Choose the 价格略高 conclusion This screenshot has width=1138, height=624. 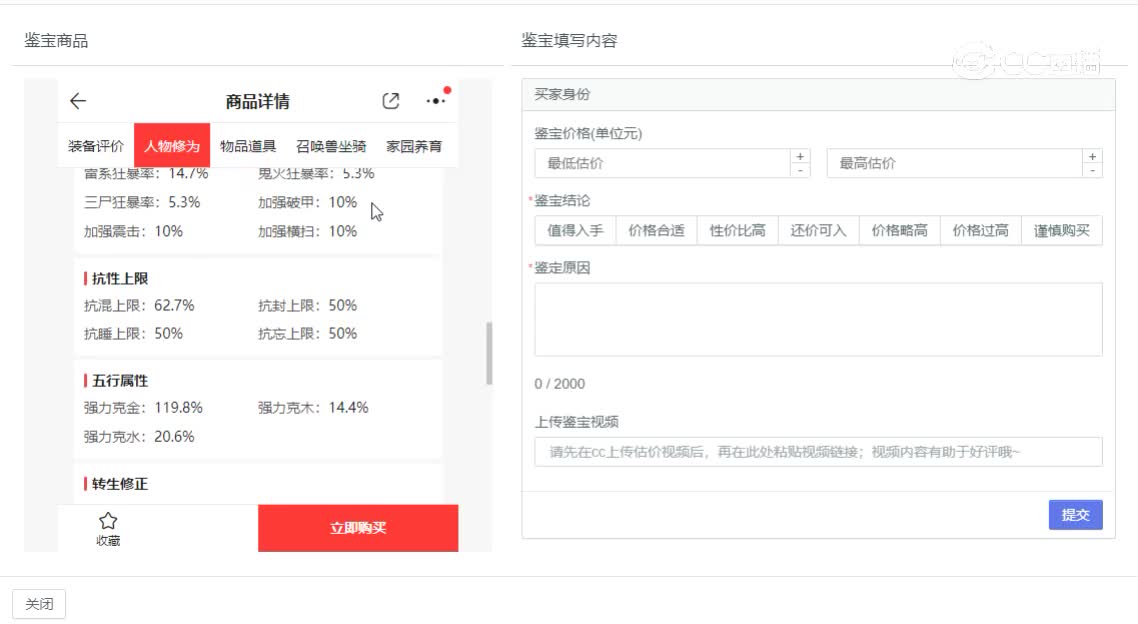pos(899,230)
